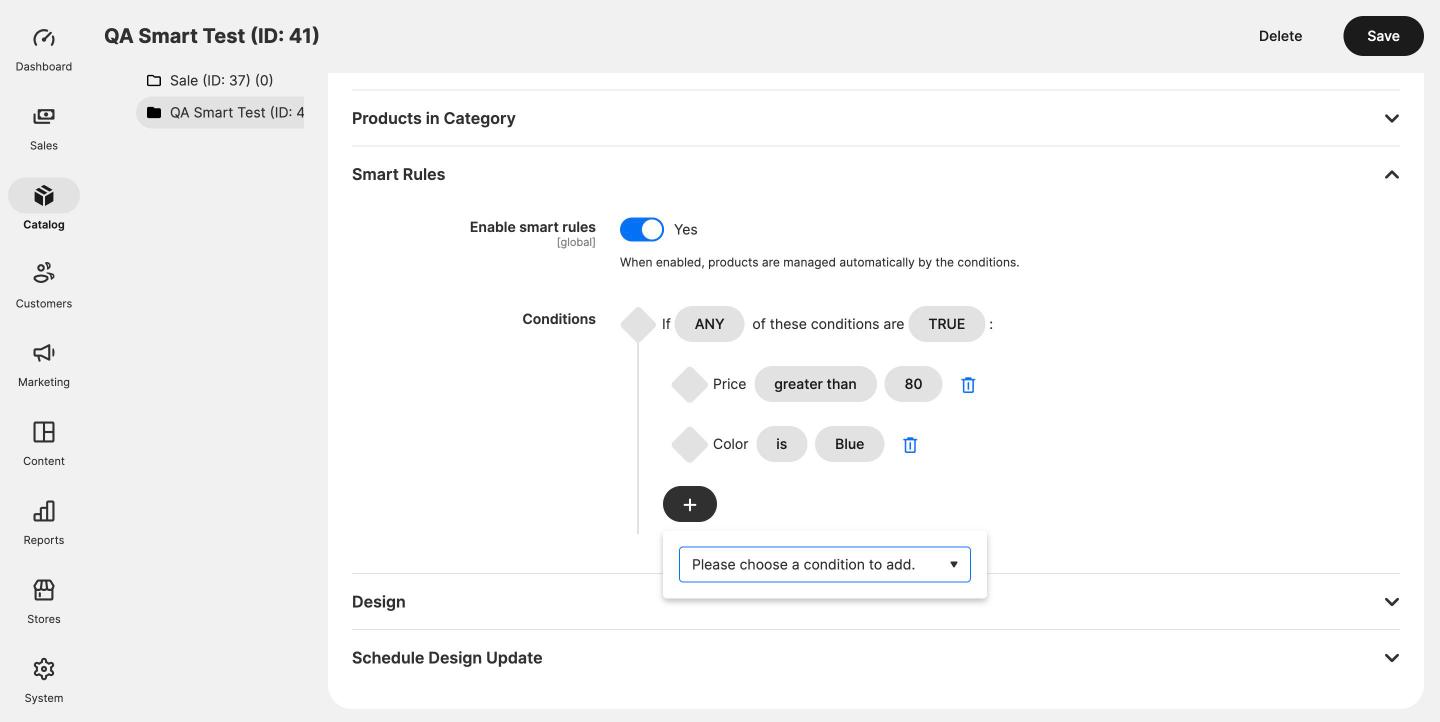Viewport: 1440px width, 722px height.
Task: Select Sale (ID: 37) category in tree
Action: click(x=222, y=80)
